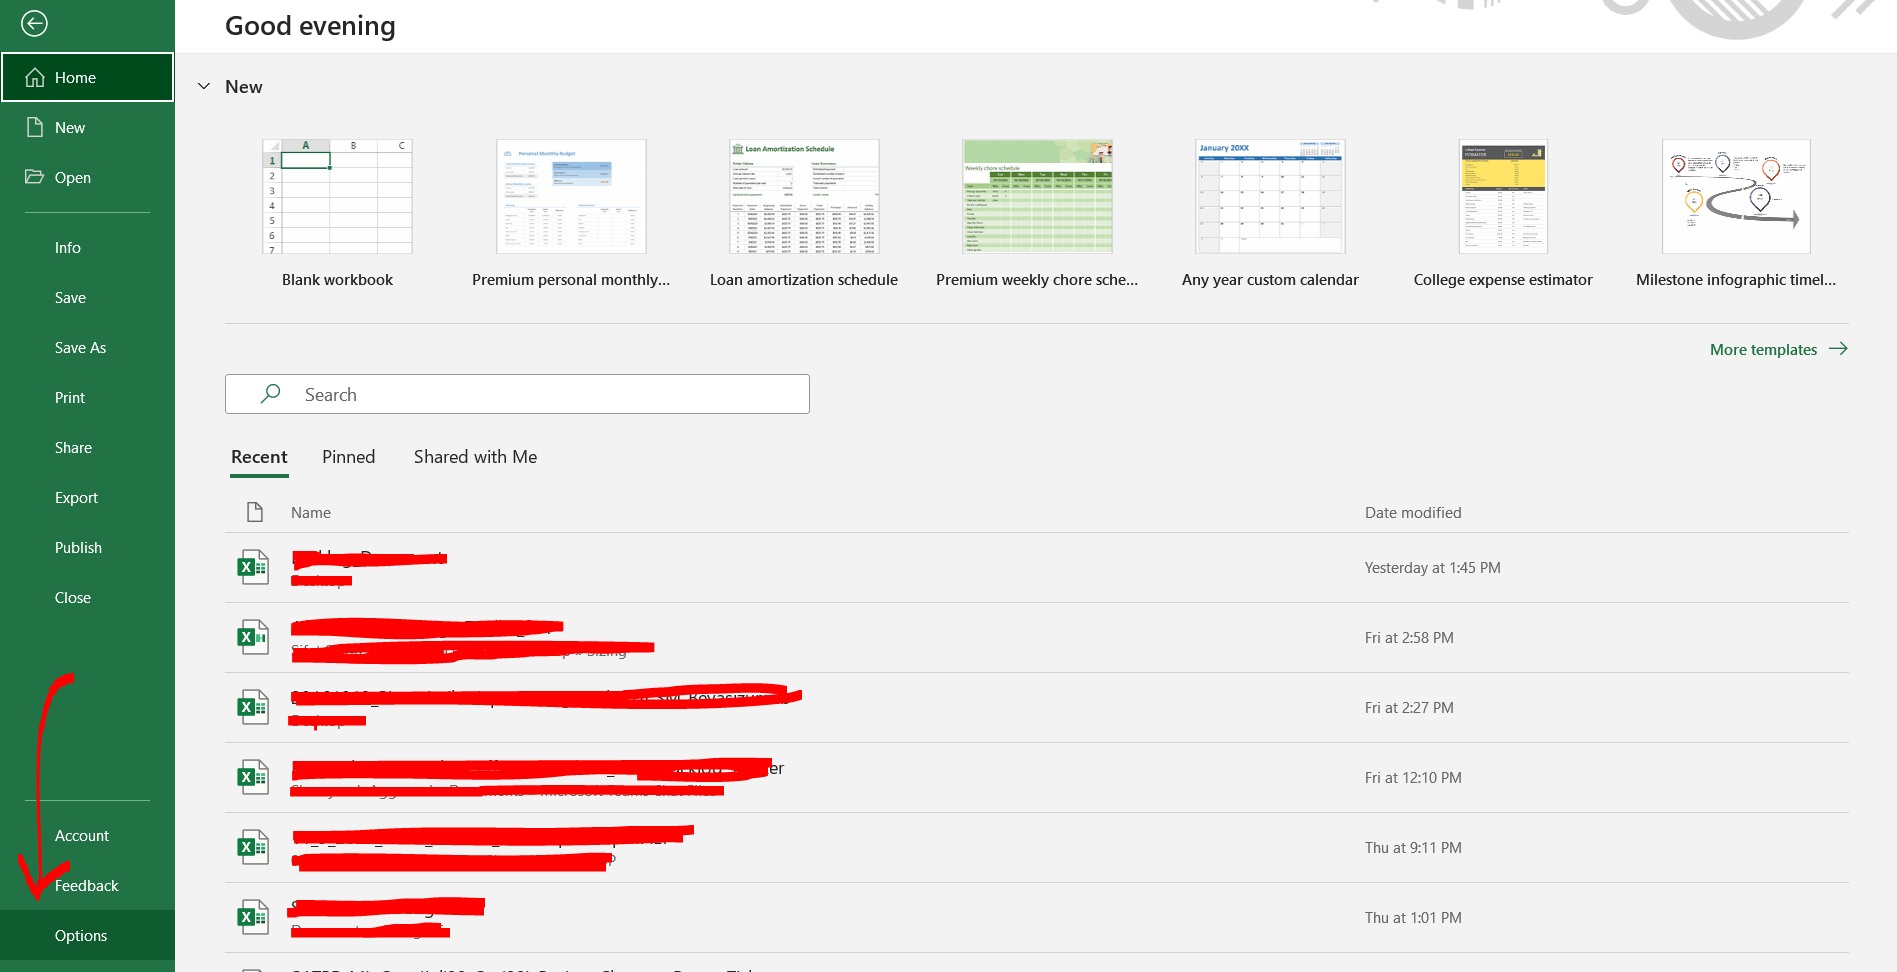Click the back arrow icon

34,22
